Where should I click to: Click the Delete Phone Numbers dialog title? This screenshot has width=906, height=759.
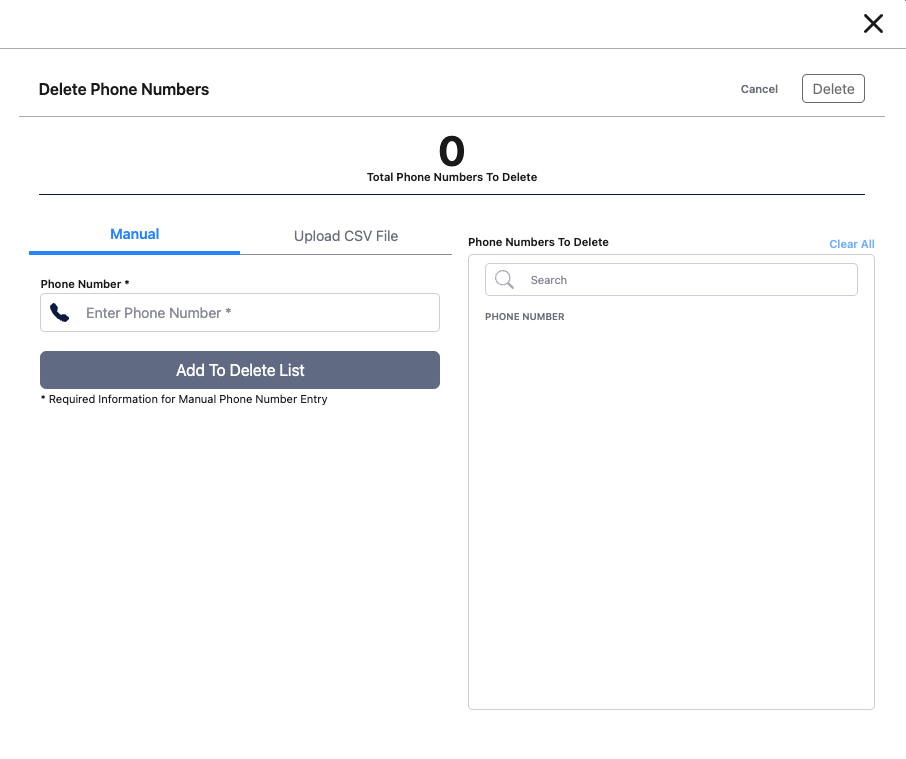tap(124, 89)
